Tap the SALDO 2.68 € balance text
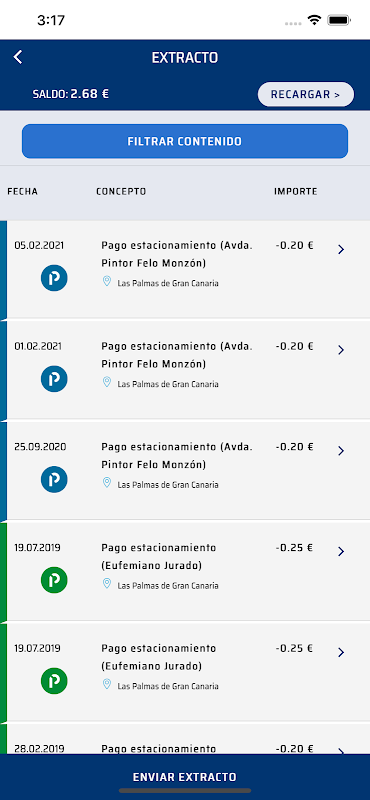 click(70, 94)
